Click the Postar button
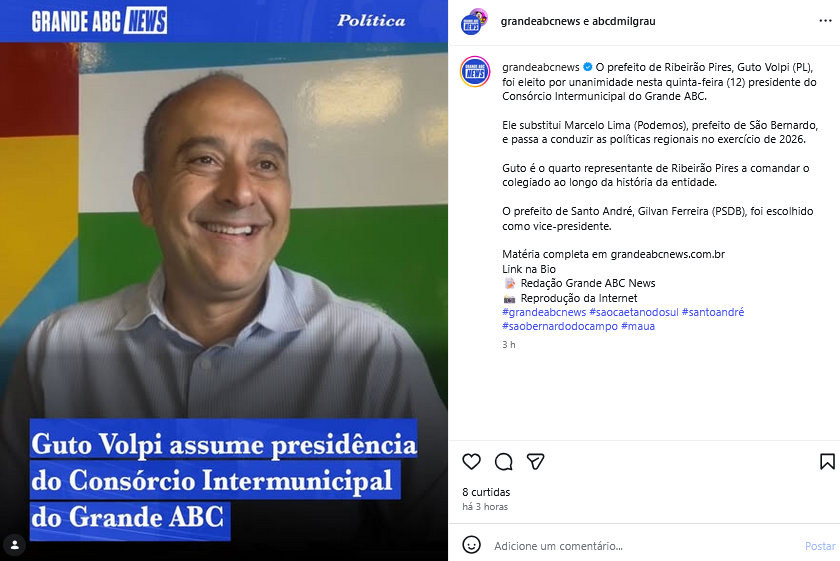The width and height of the screenshot is (840, 561). tap(820, 546)
